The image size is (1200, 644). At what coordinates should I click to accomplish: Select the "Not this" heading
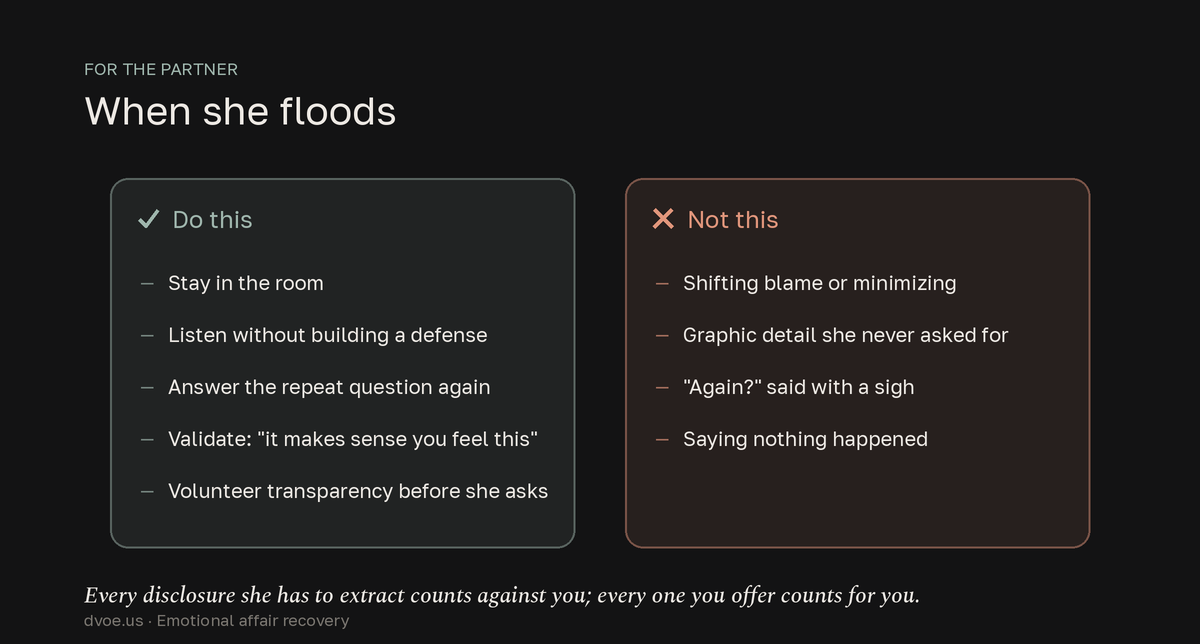(733, 219)
